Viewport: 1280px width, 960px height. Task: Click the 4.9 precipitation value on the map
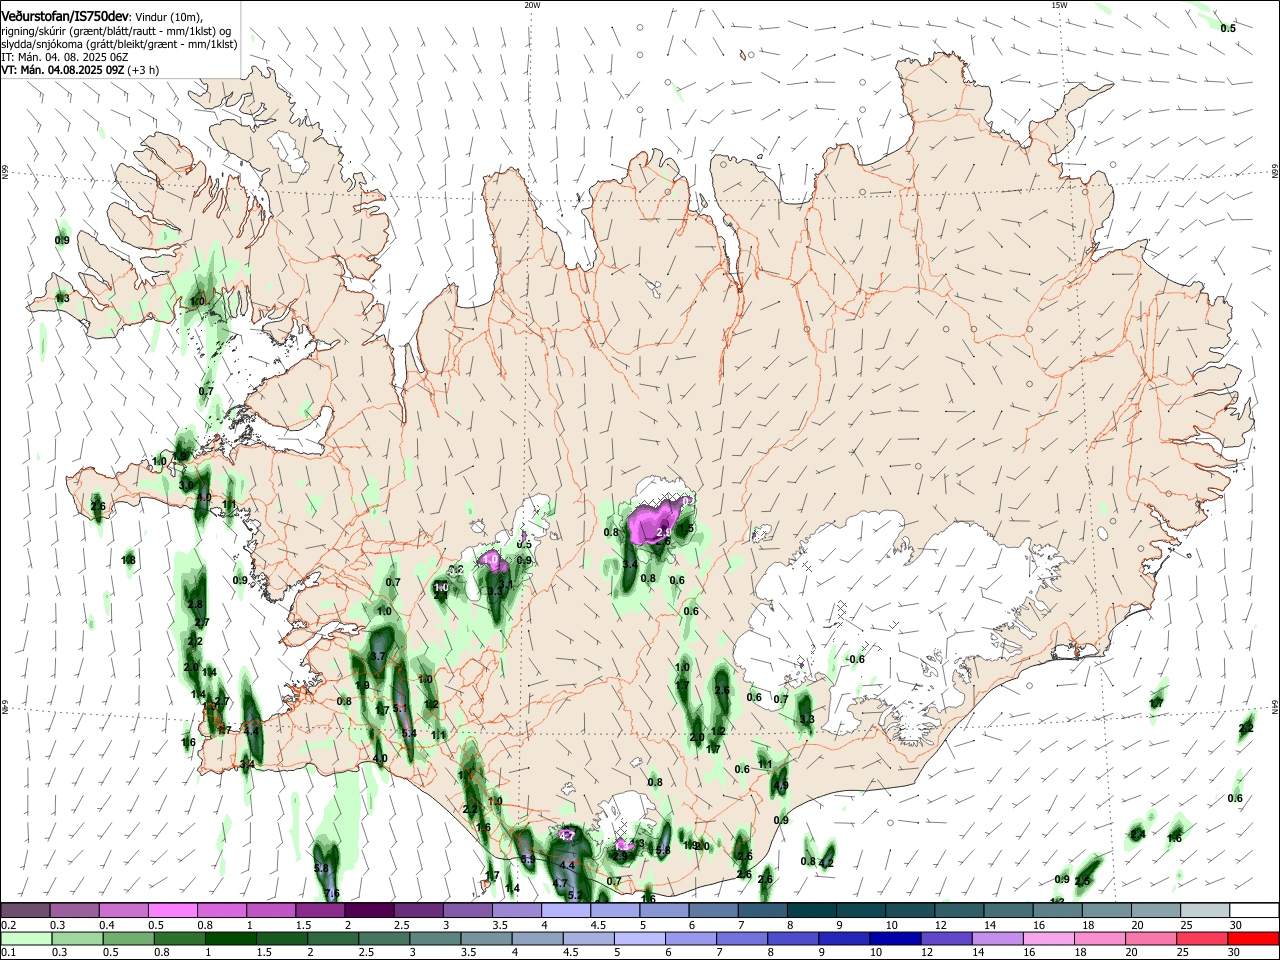point(782,786)
